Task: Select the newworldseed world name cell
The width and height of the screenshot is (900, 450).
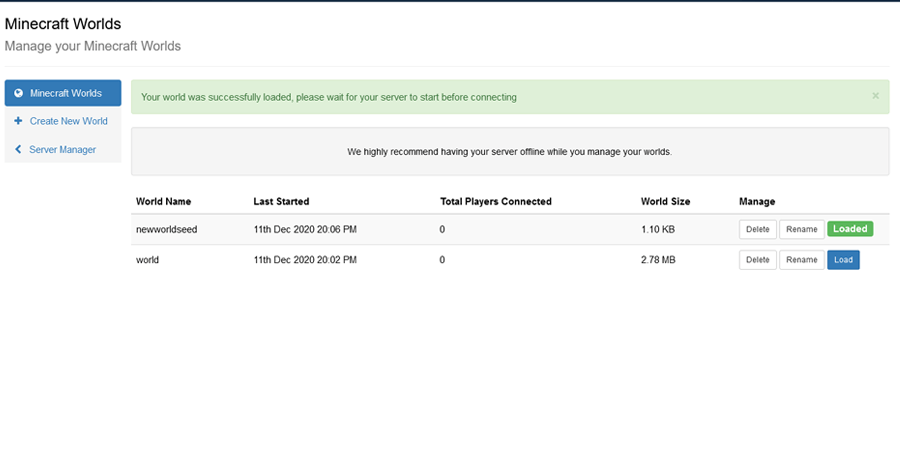Action: [166, 229]
